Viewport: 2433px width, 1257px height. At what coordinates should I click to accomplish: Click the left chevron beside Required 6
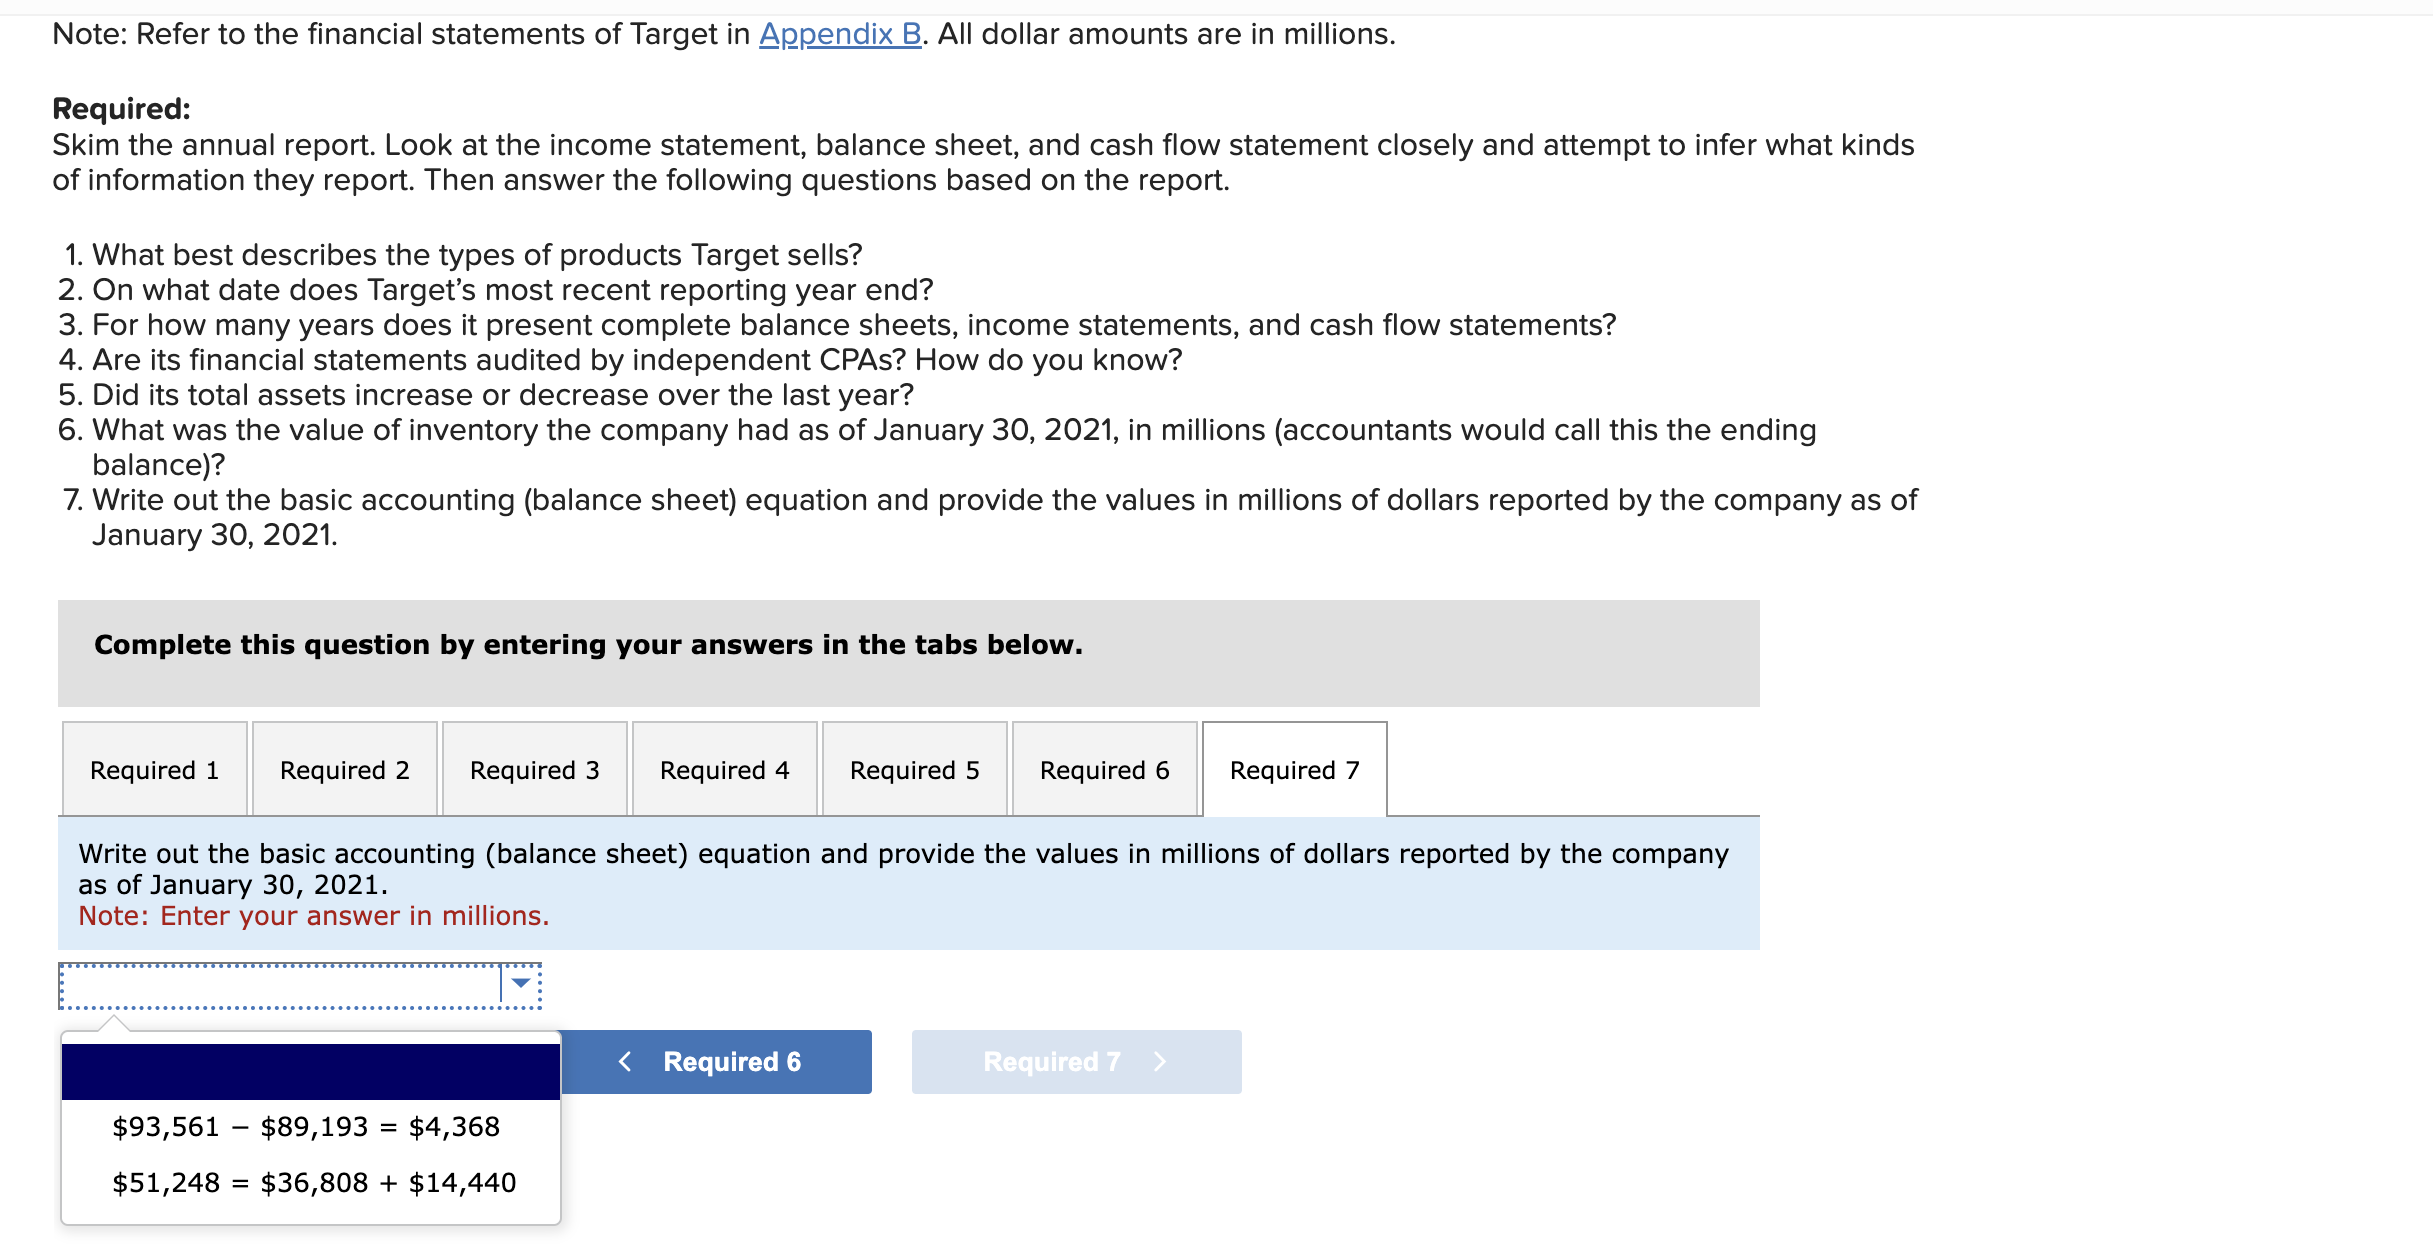626,1061
